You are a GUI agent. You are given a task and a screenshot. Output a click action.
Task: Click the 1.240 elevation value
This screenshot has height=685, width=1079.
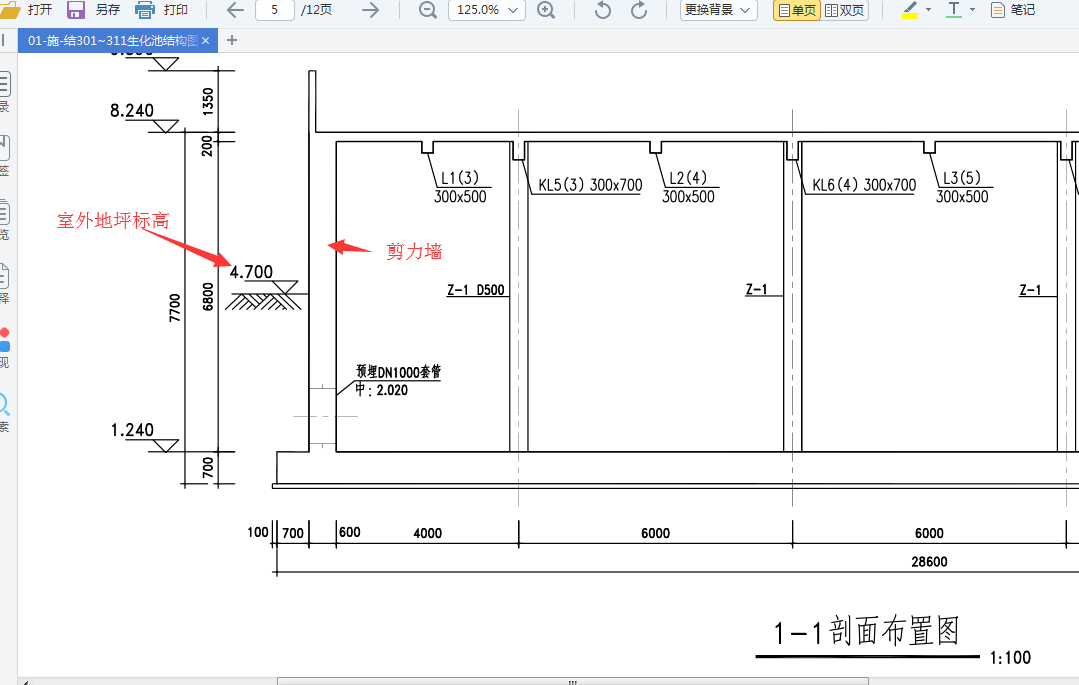(x=132, y=430)
